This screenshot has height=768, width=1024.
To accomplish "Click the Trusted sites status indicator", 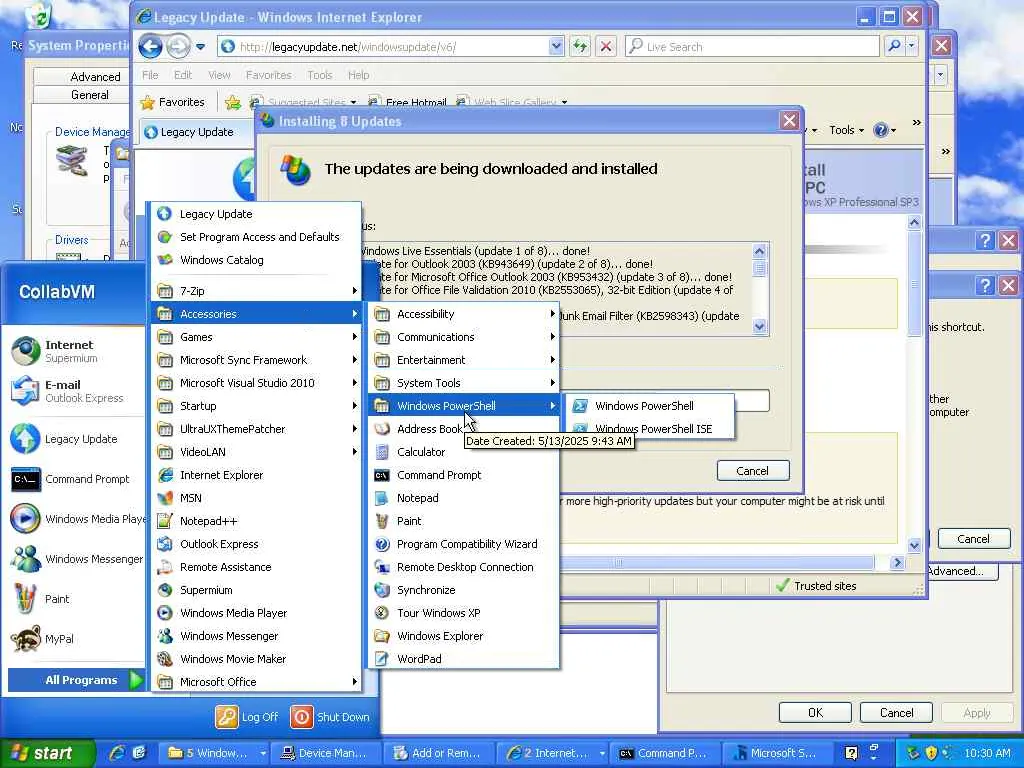I will (816, 586).
